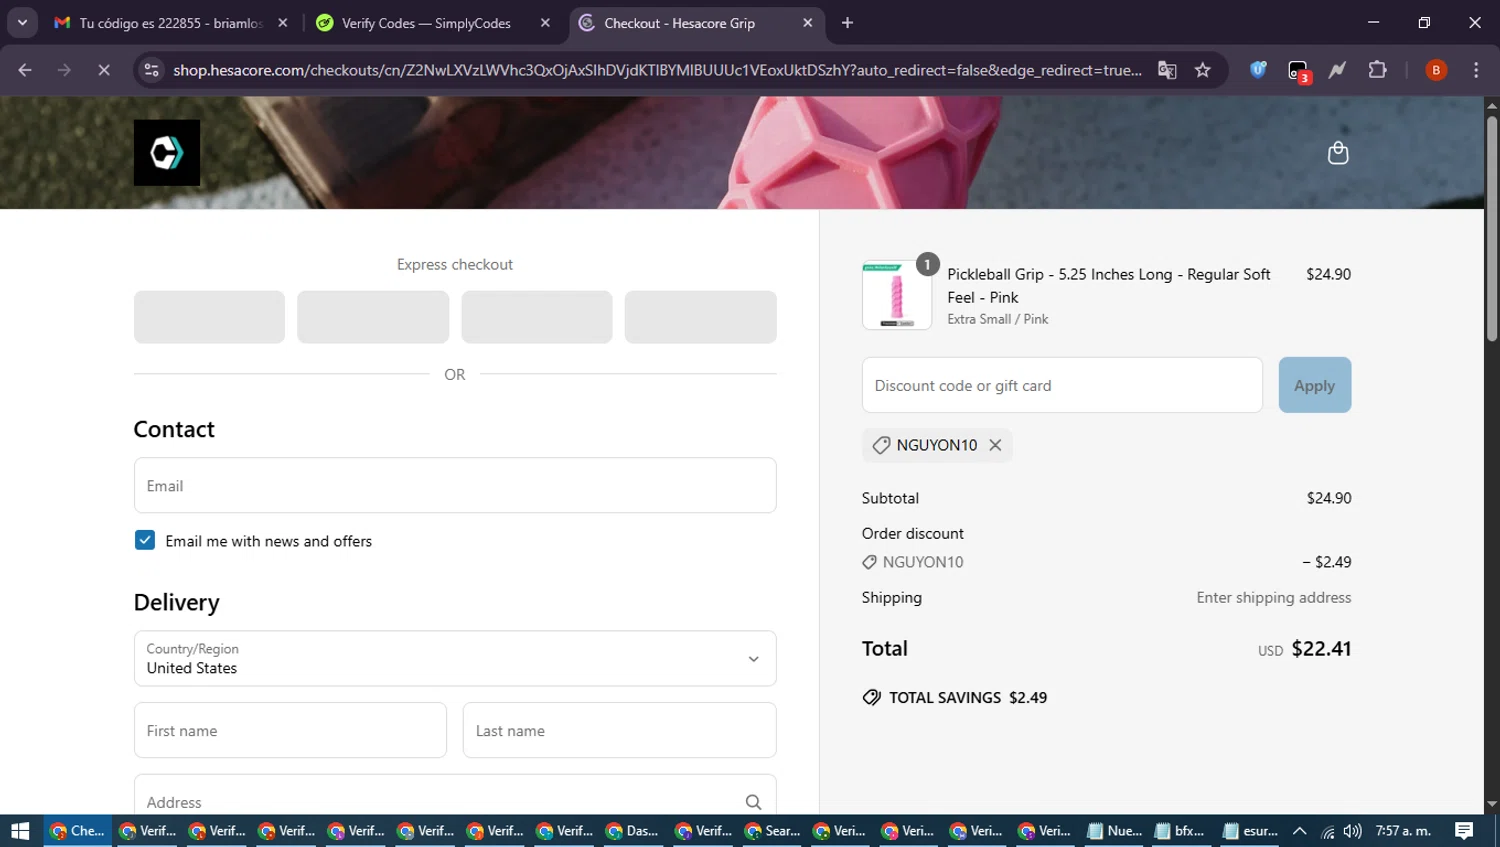Image resolution: width=1500 pixels, height=847 pixels.
Task: Open the bfx... Notepad taskbar item
Action: 1180,831
